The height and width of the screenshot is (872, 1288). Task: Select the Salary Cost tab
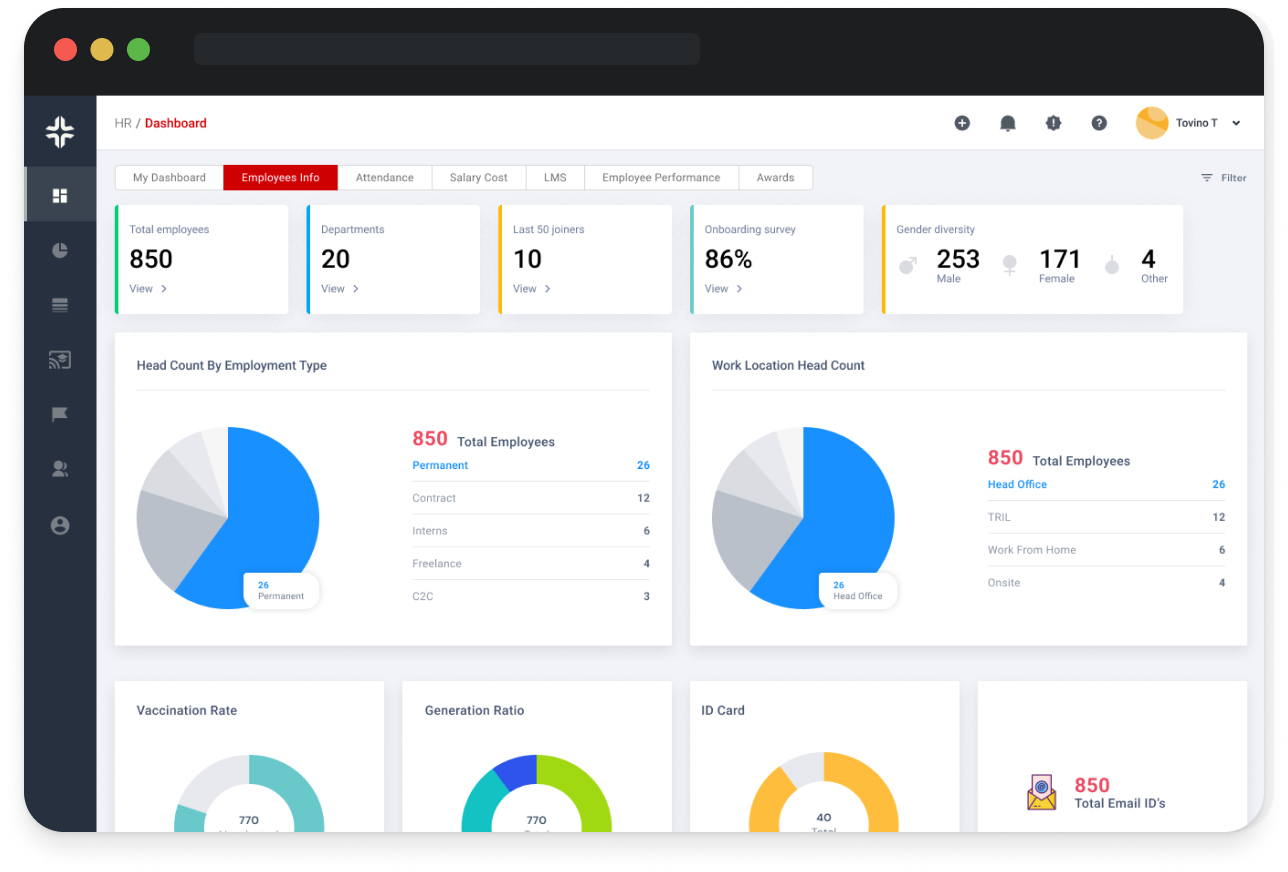[478, 178]
